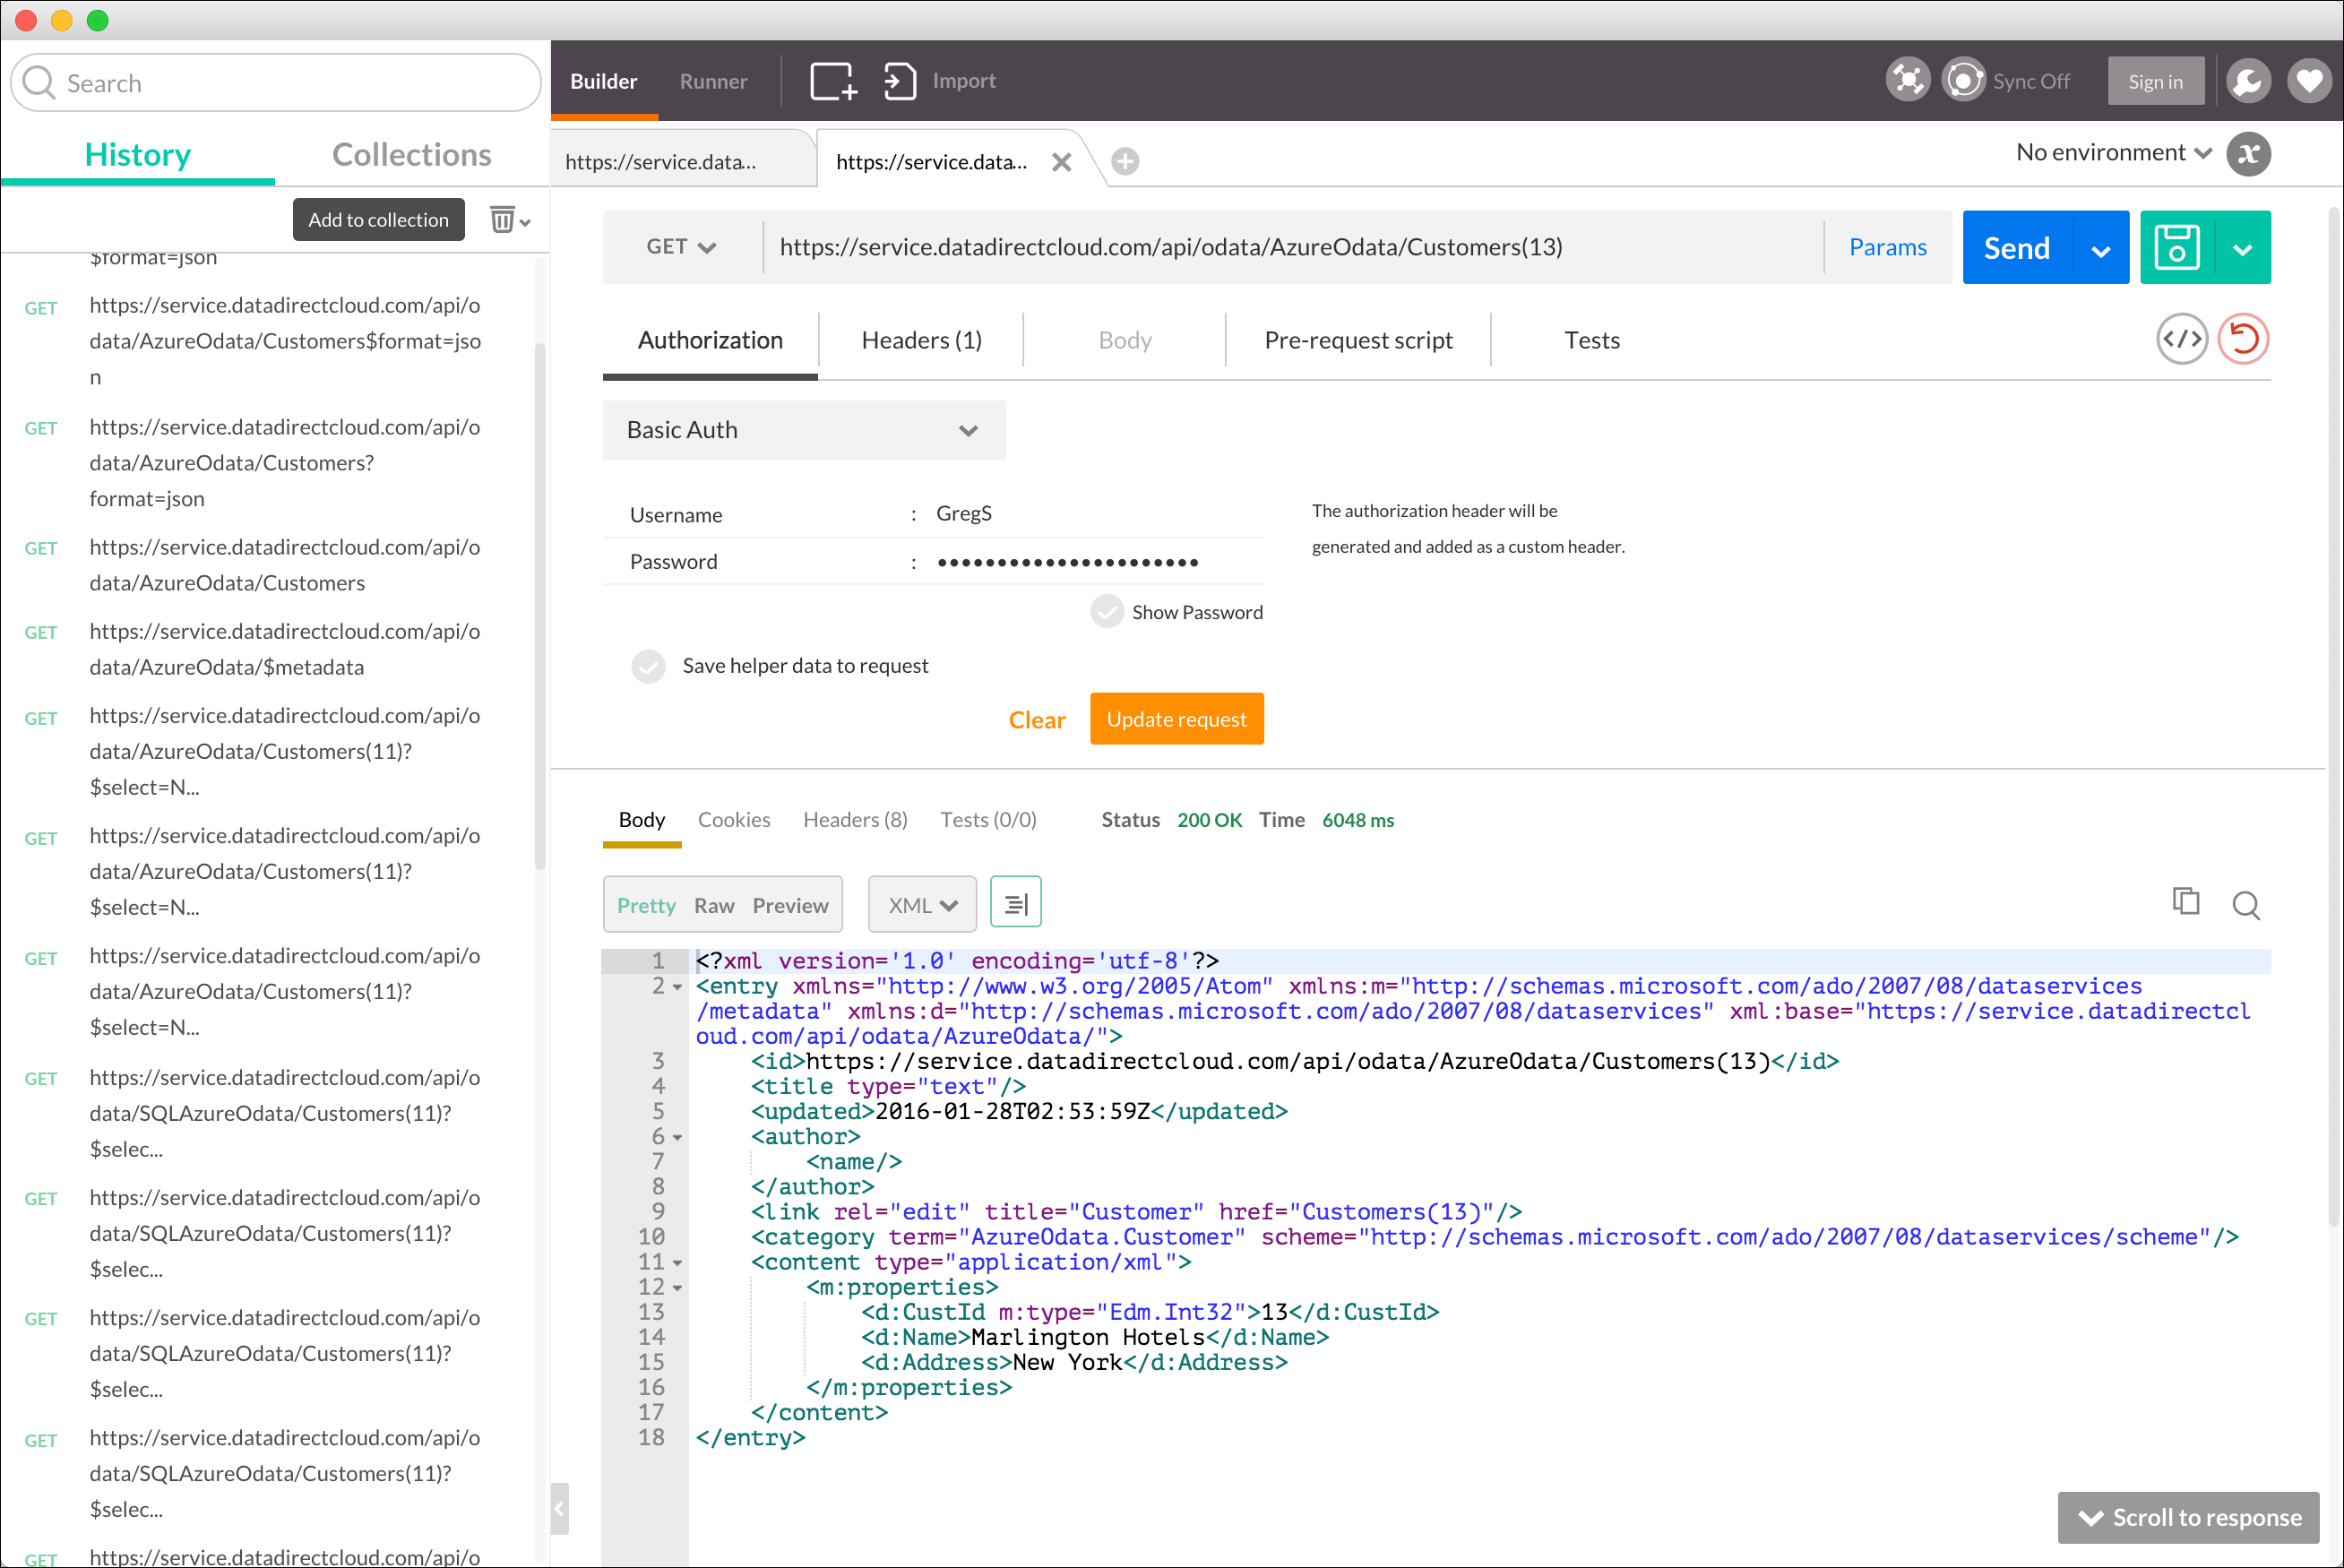Image resolution: width=2344 pixels, height=1568 pixels.
Task: Toggle Save helper data to request
Action: 648,665
